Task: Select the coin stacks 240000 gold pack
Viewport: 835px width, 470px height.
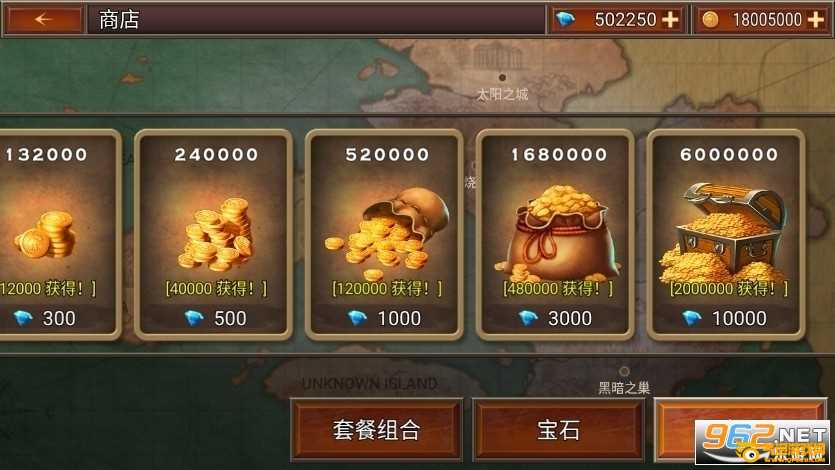Action: point(213,235)
